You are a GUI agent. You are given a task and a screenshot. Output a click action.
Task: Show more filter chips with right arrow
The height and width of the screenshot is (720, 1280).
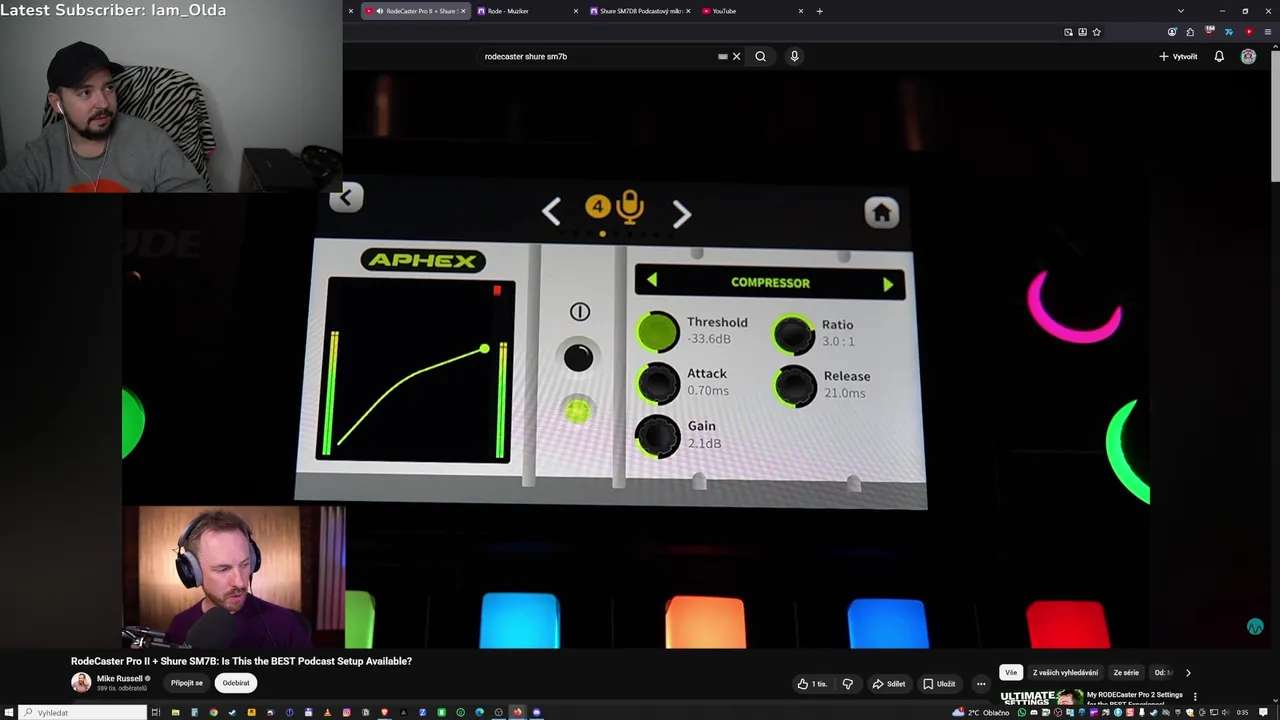pos(1188,673)
